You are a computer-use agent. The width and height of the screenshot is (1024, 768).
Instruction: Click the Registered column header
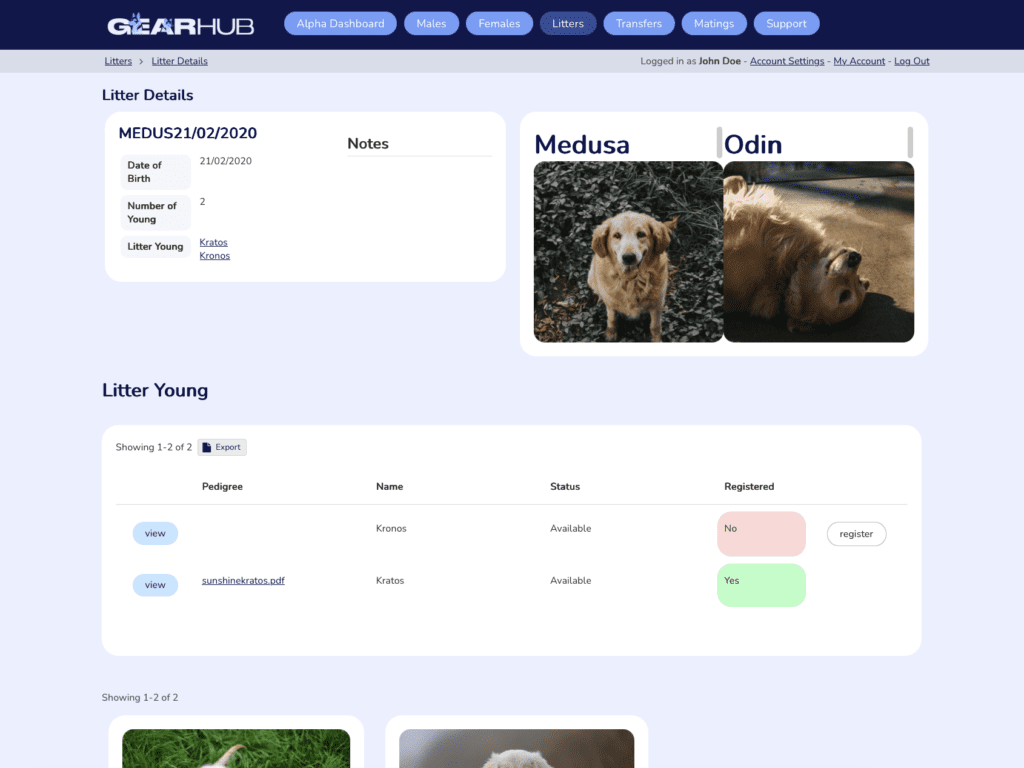(x=749, y=487)
